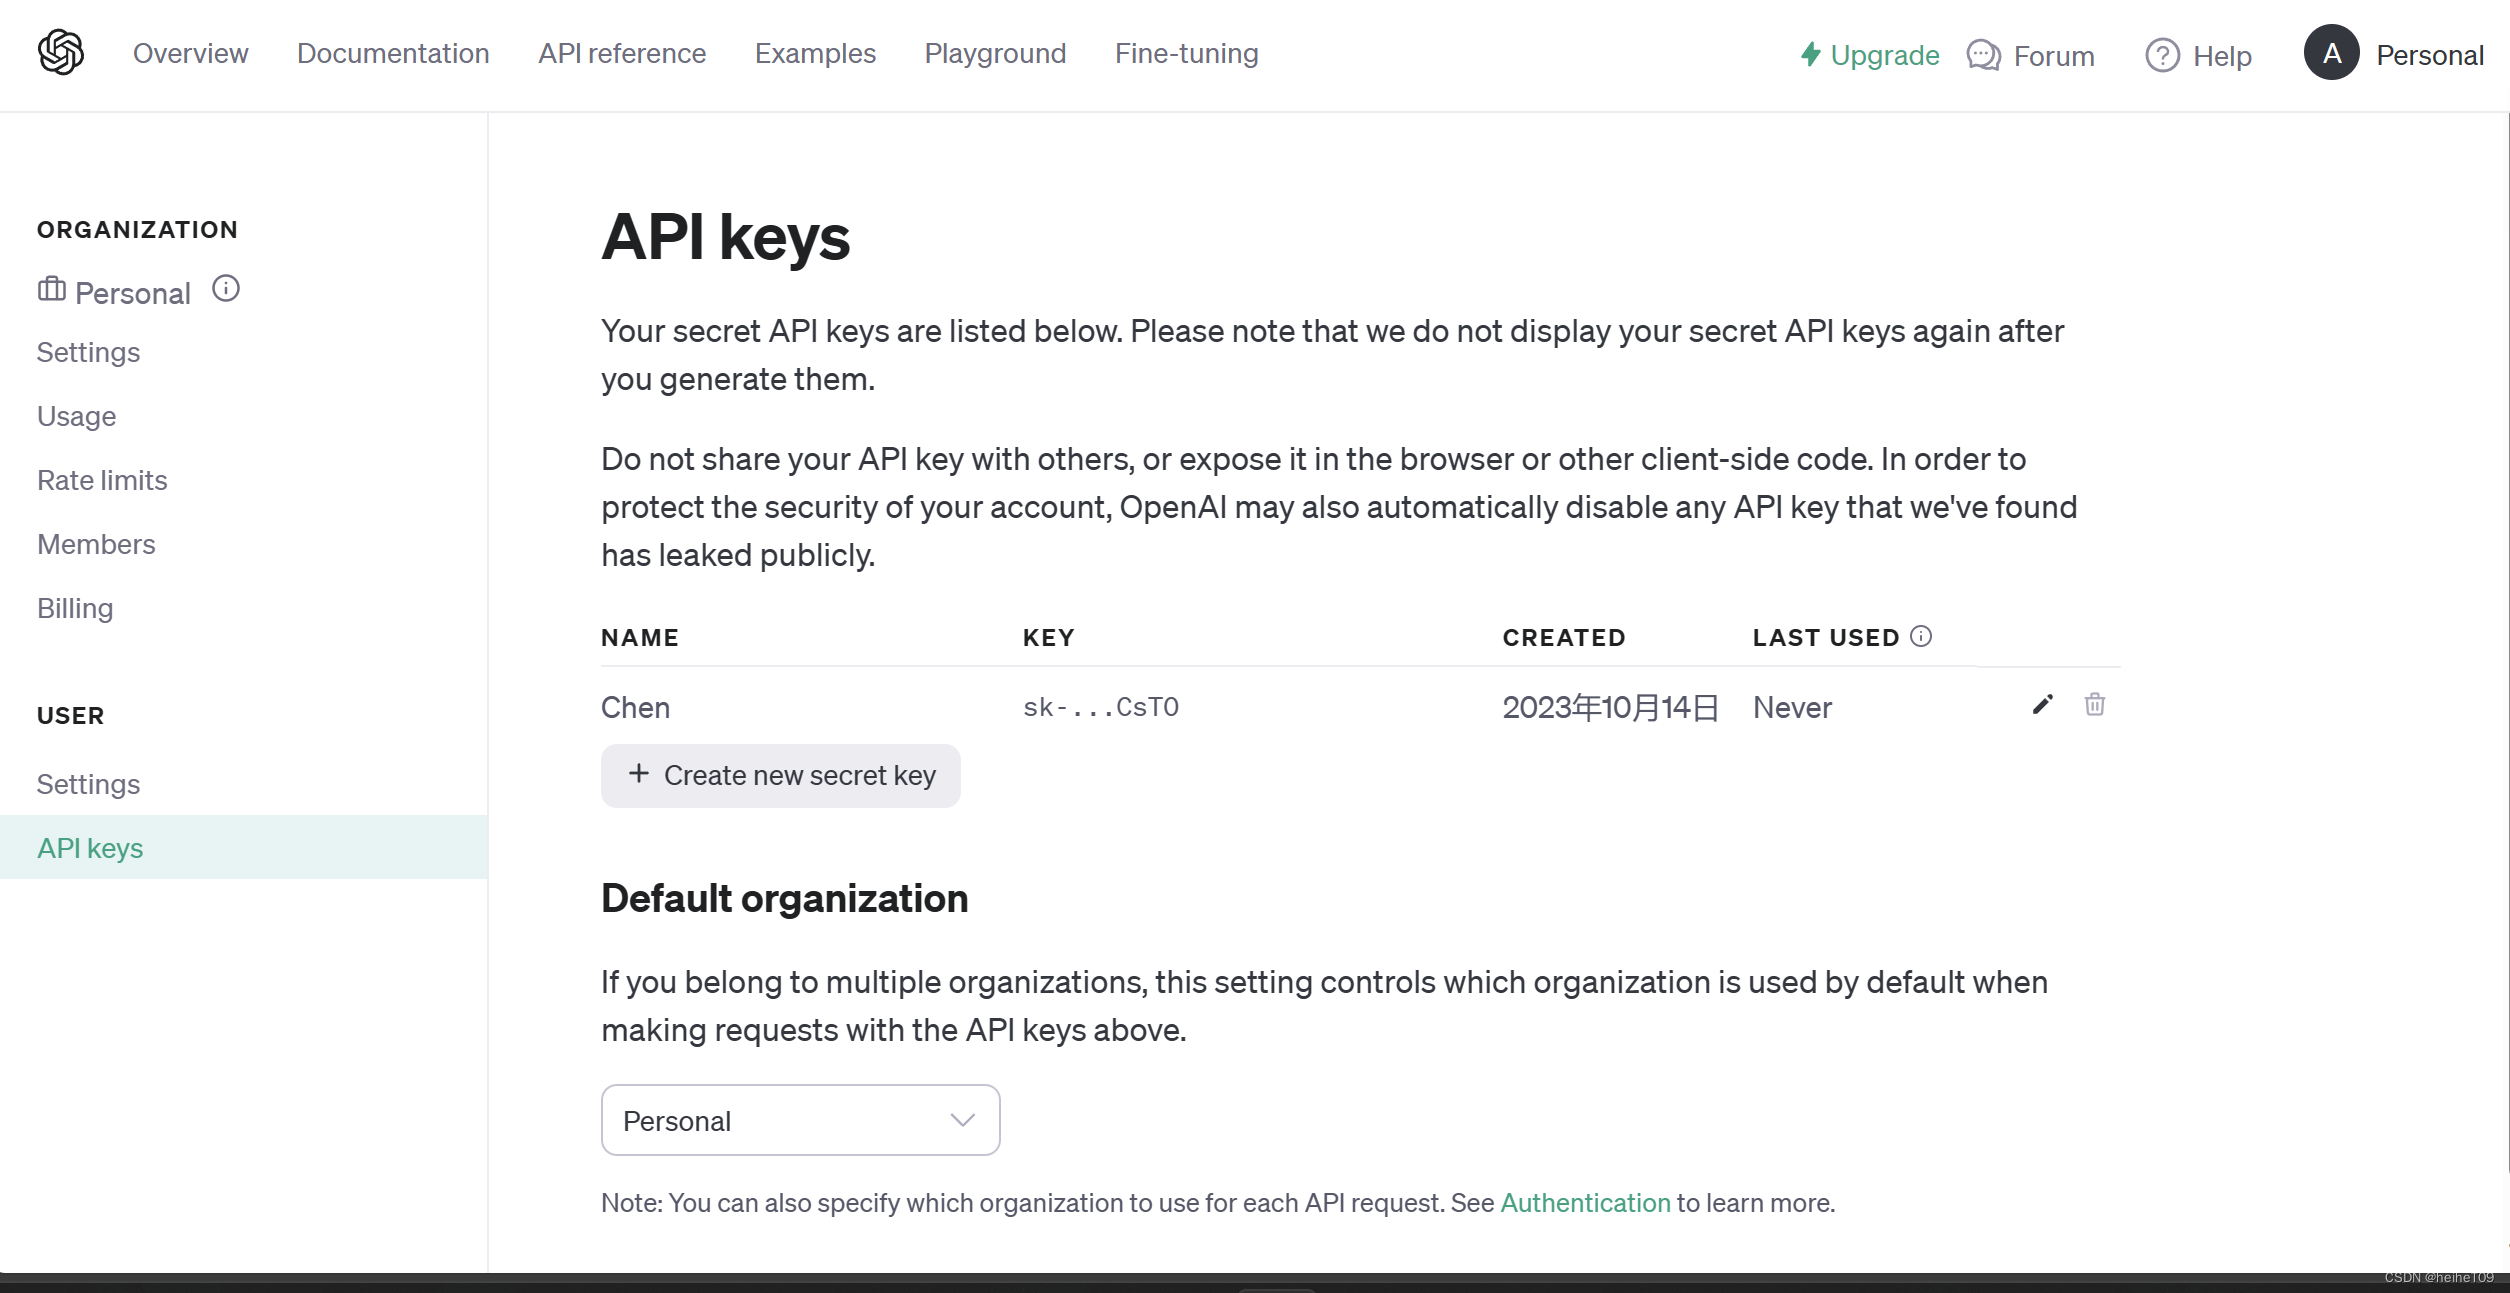Delete the Chen key with trash icon
The height and width of the screenshot is (1293, 2510).
point(2094,705)
